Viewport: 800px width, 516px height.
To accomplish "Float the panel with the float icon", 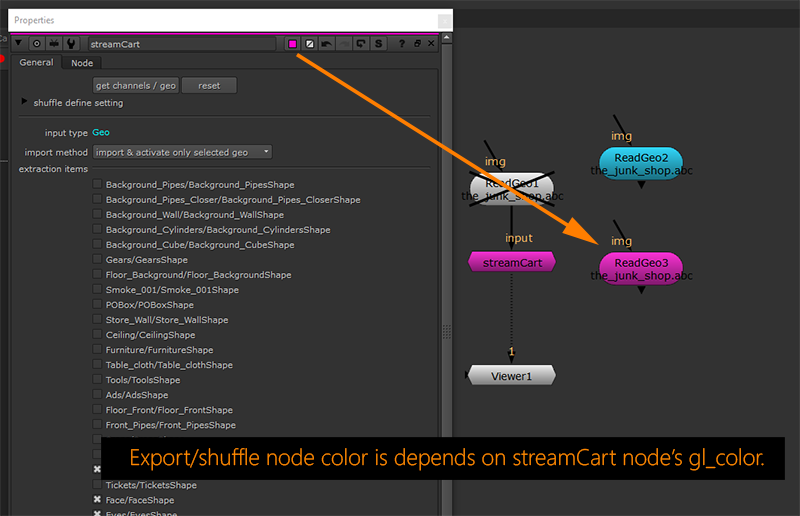I will click(x=417, y=44).
